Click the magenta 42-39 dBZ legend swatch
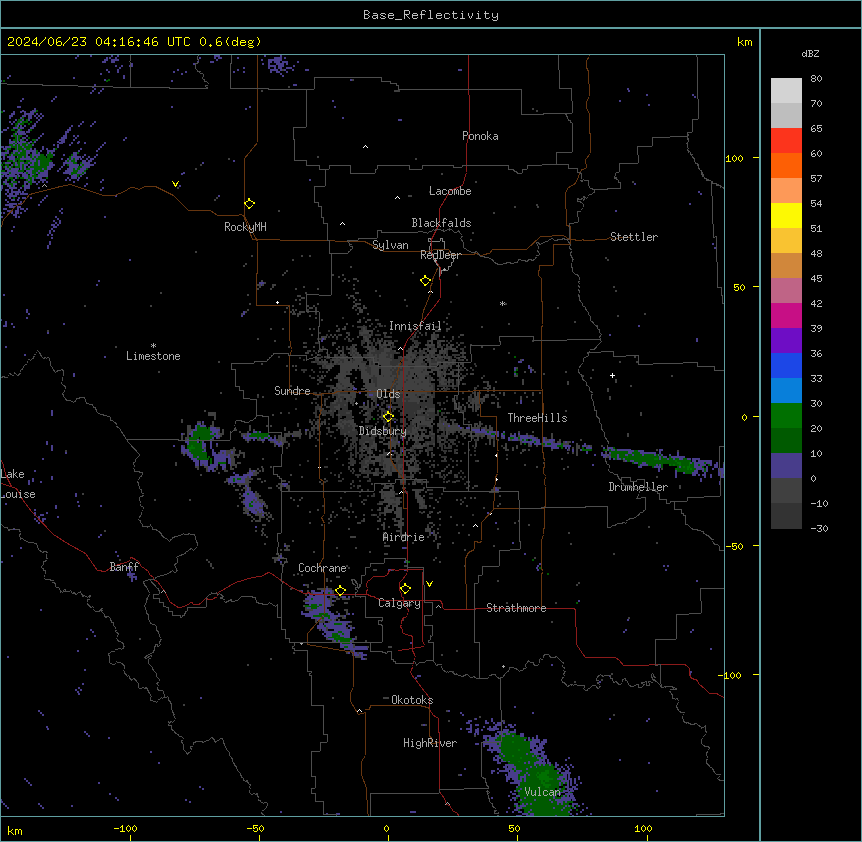 (786, 316)
